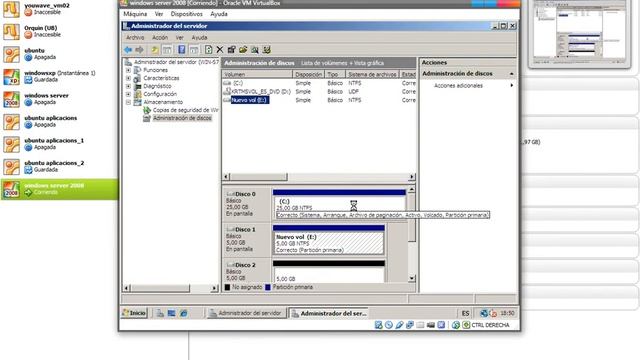Expand the Diagnóstico tree node
The height and width of the screenshot is (360, 640).
pyautogui.click(x=128, y=86)
